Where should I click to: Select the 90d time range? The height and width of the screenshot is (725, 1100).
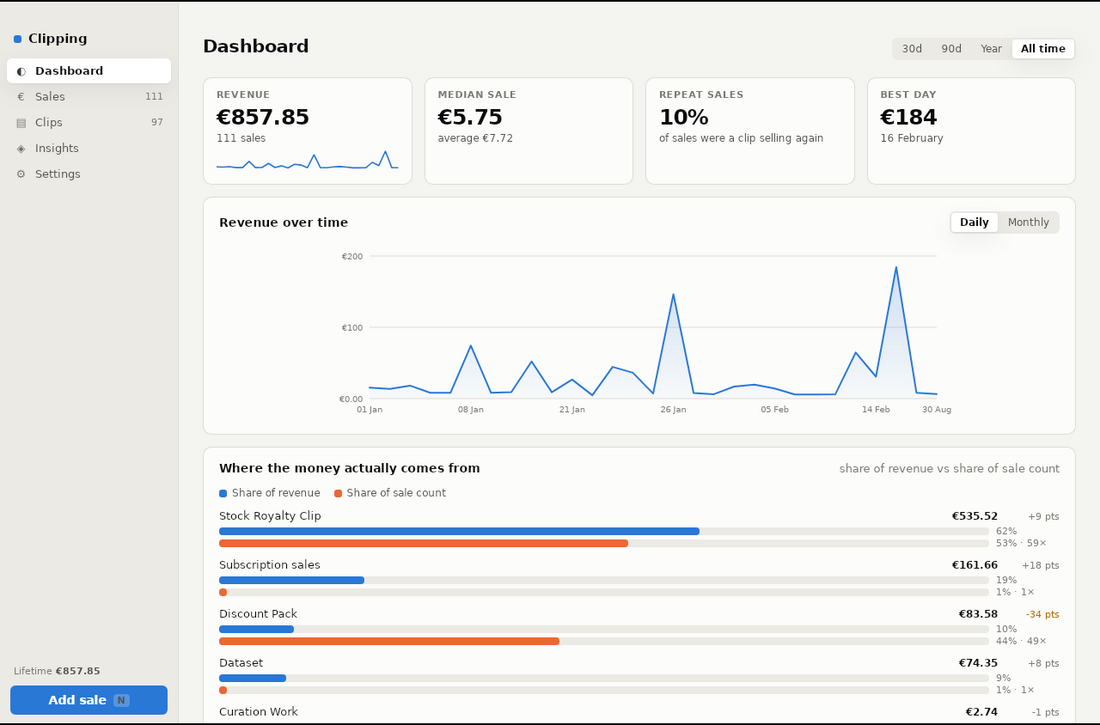coord(951,48)
